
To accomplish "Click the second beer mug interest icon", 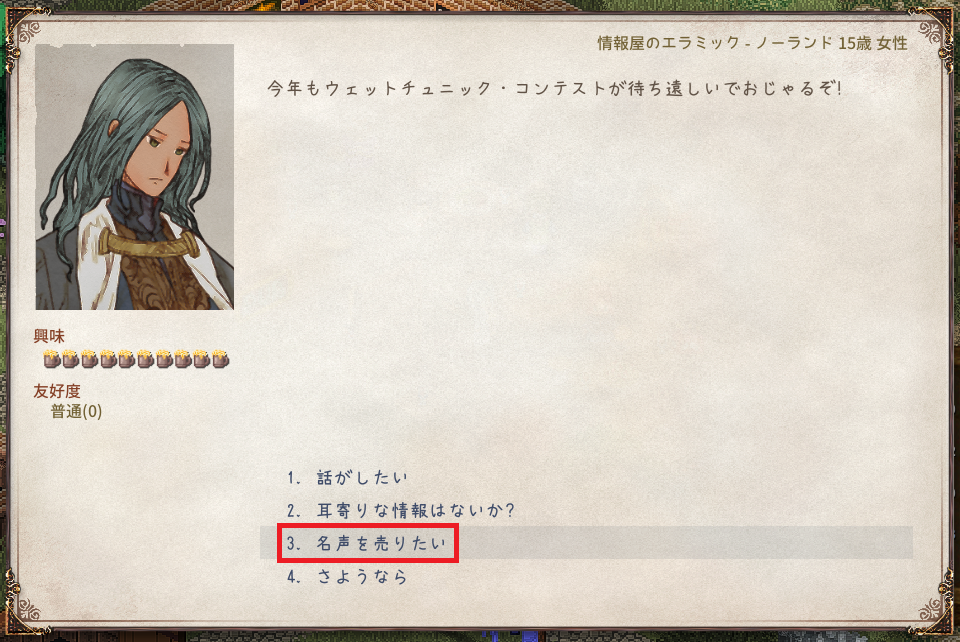I will point(70,359).
